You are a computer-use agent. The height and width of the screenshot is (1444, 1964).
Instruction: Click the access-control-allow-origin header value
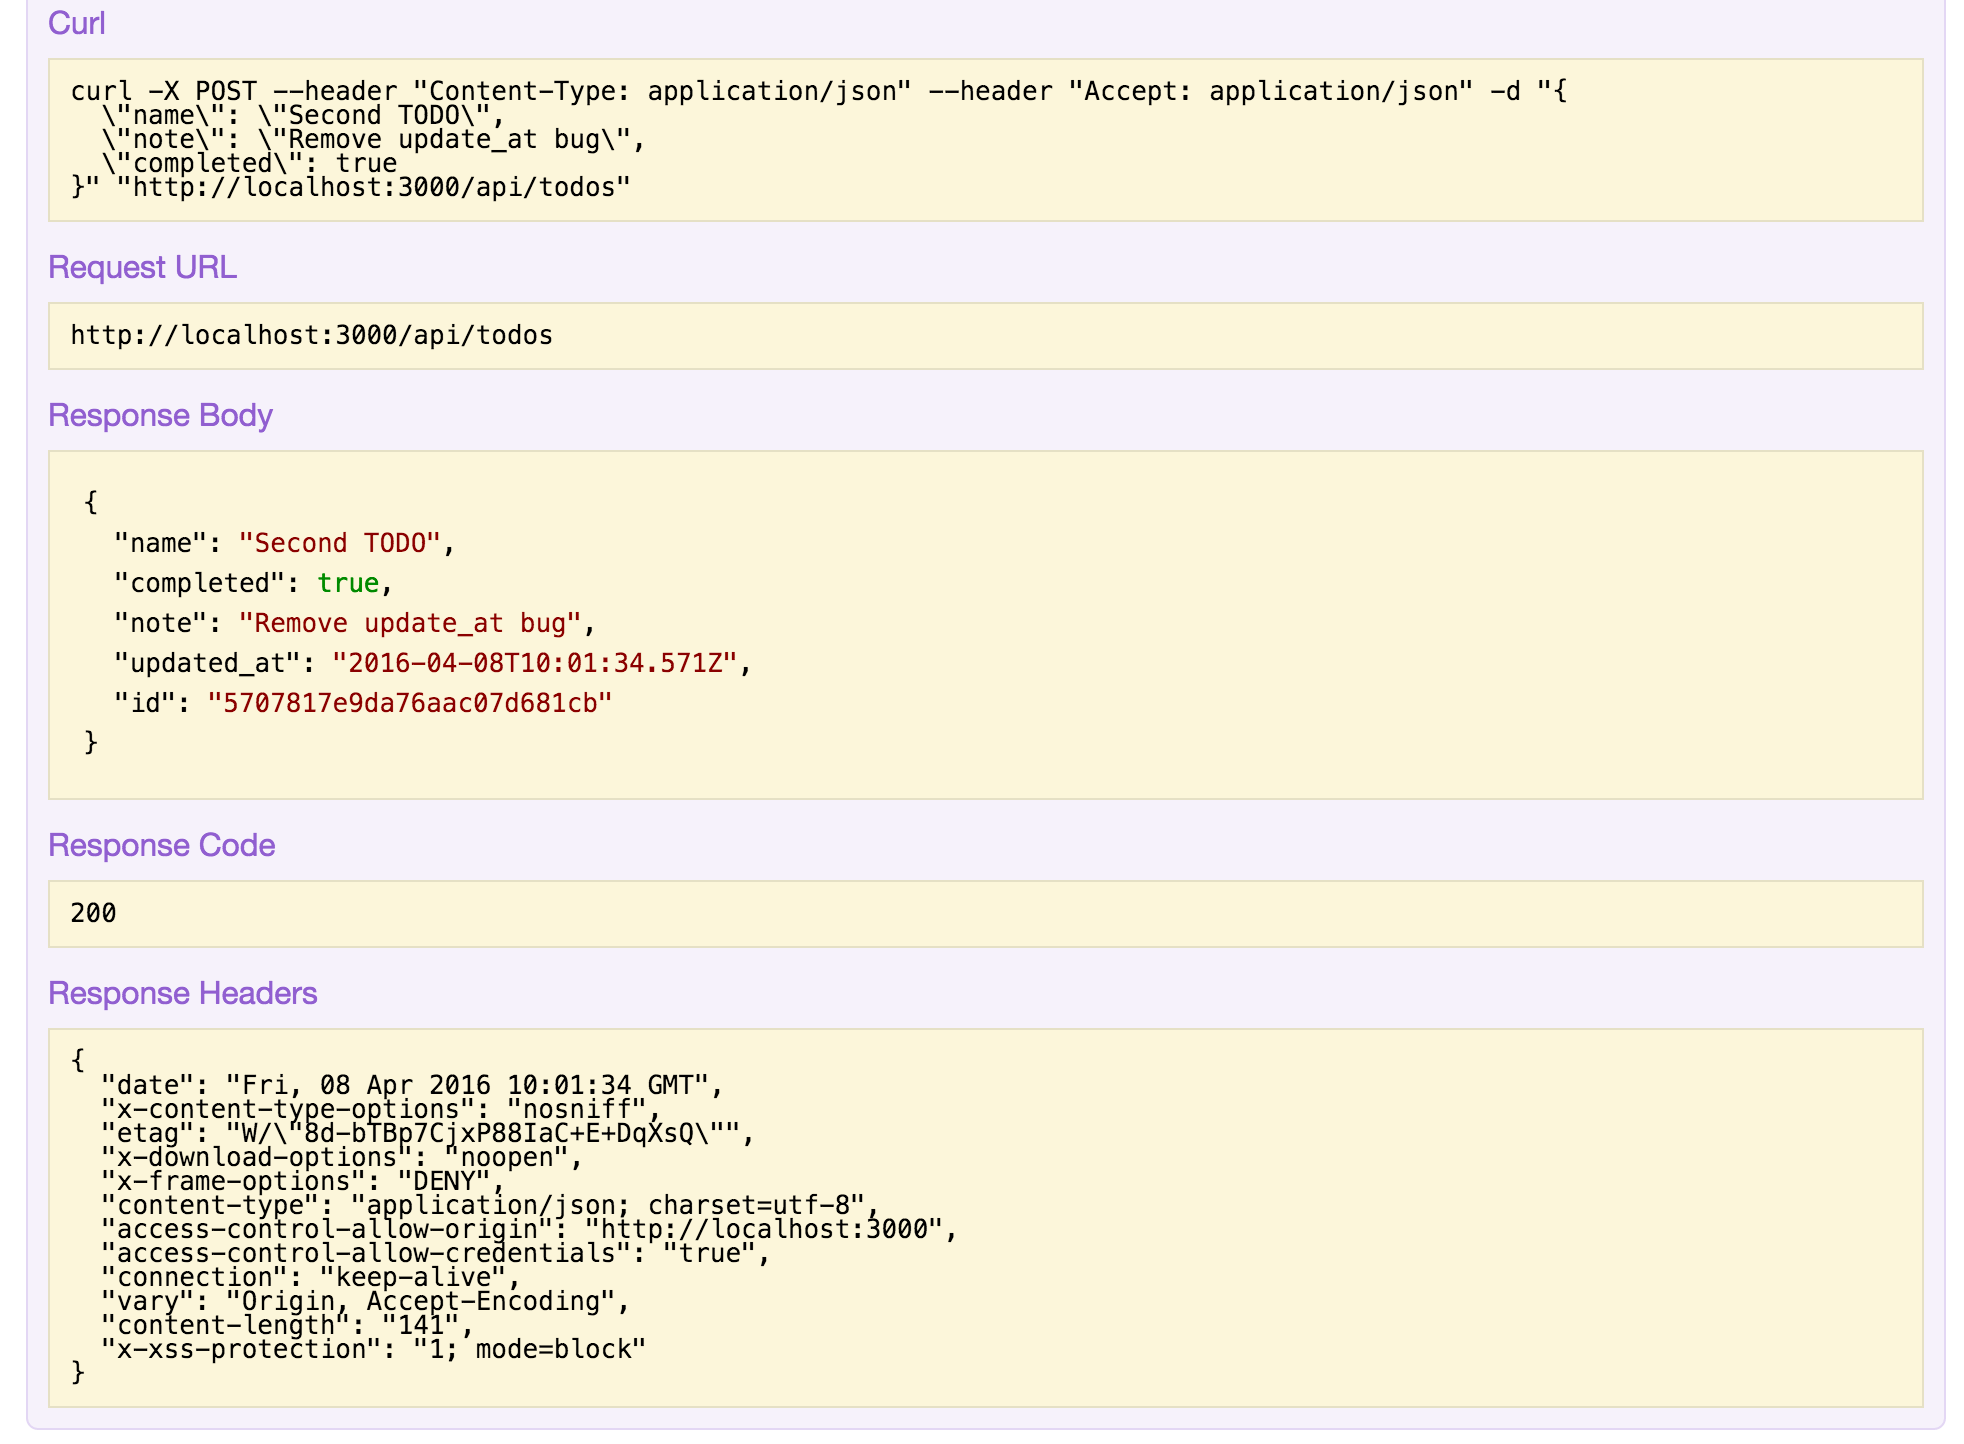pyautogui.click(x=770, y=1229)
